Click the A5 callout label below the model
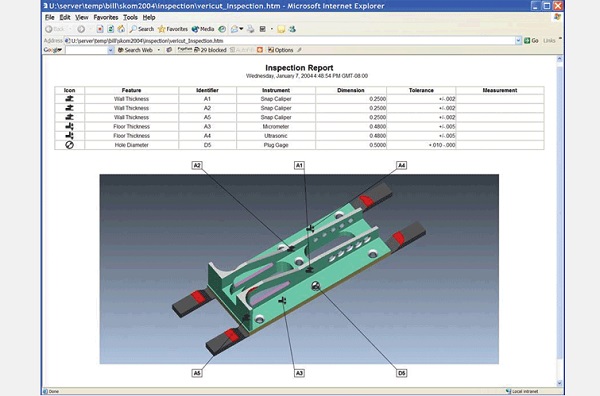 point(197,373)
